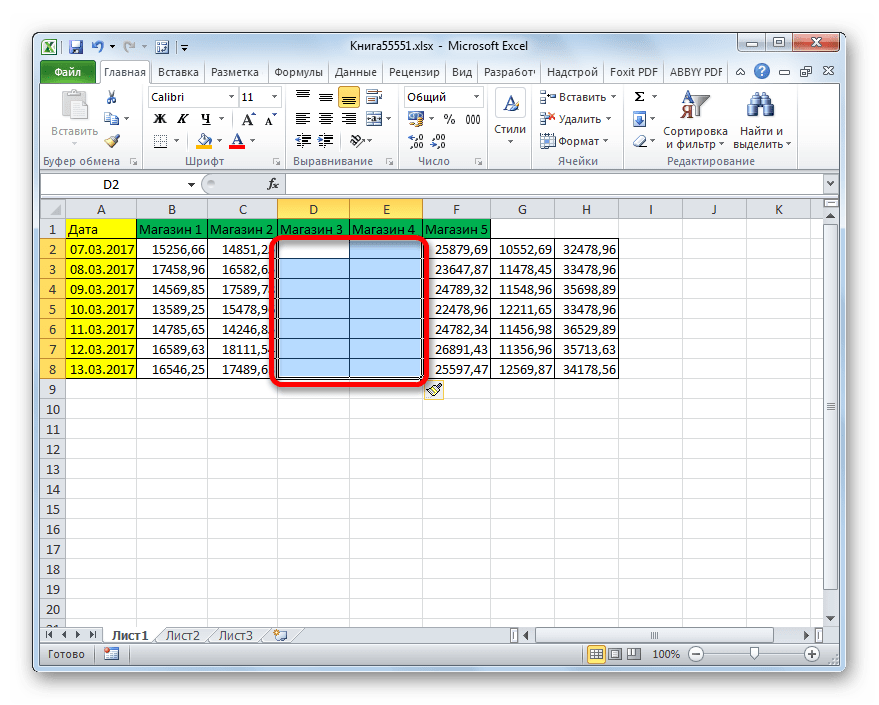This screenshot has height=705, width=879.
Task: Expand the Name Box dropdown arrow
Action: (x=191, y=184)
